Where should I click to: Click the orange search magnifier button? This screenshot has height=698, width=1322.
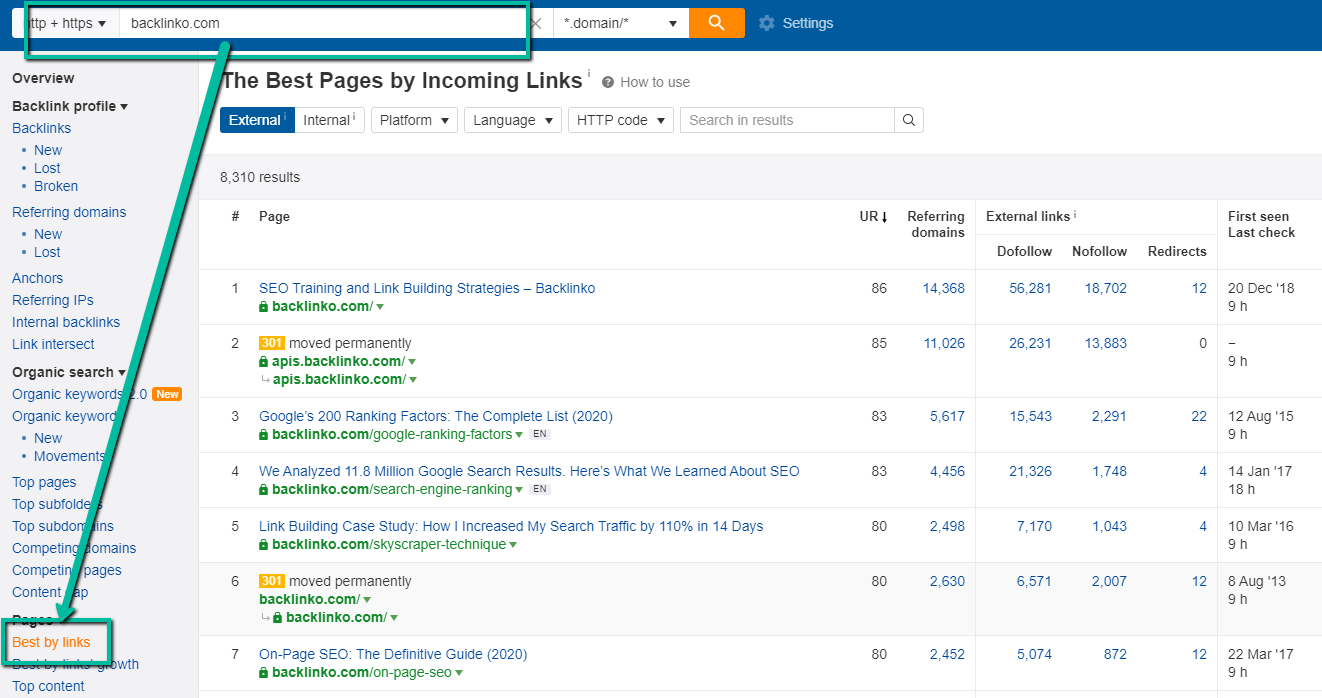(x=717, y=23)
